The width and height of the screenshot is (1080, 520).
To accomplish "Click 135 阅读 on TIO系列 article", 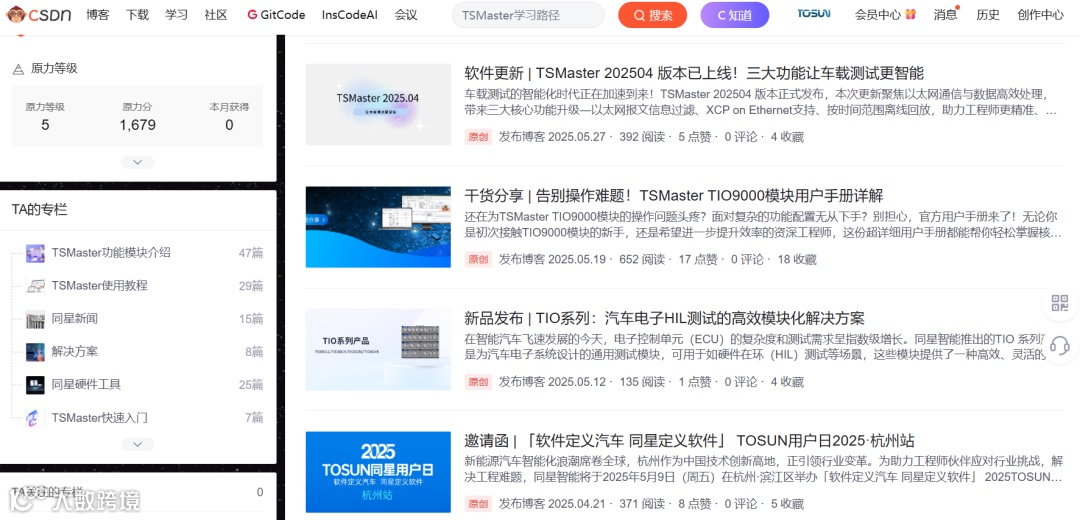I will [642, 382].
